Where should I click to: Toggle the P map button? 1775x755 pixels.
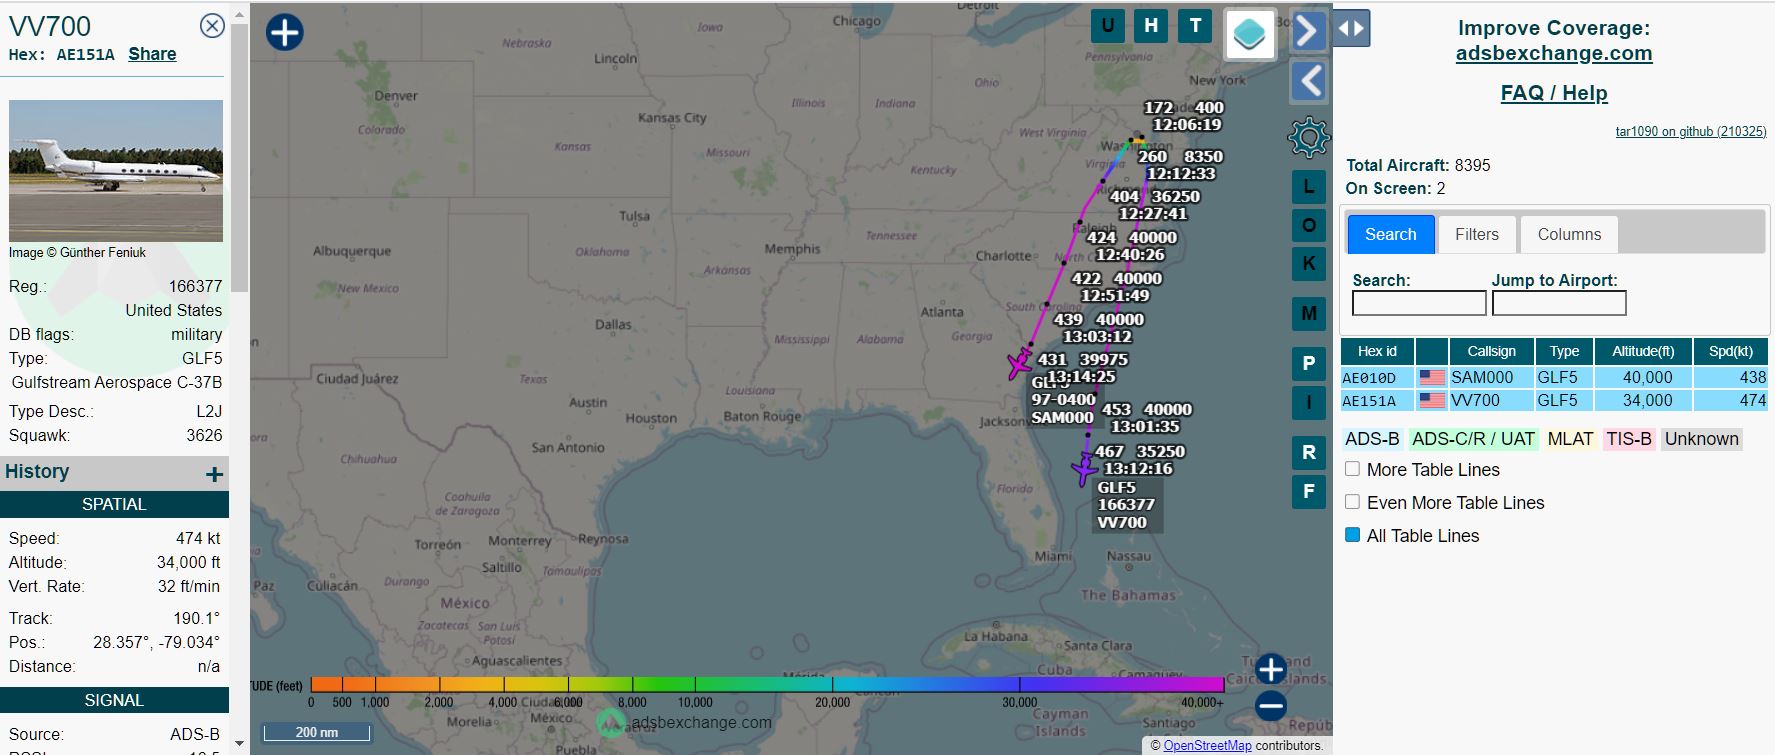1308,364
